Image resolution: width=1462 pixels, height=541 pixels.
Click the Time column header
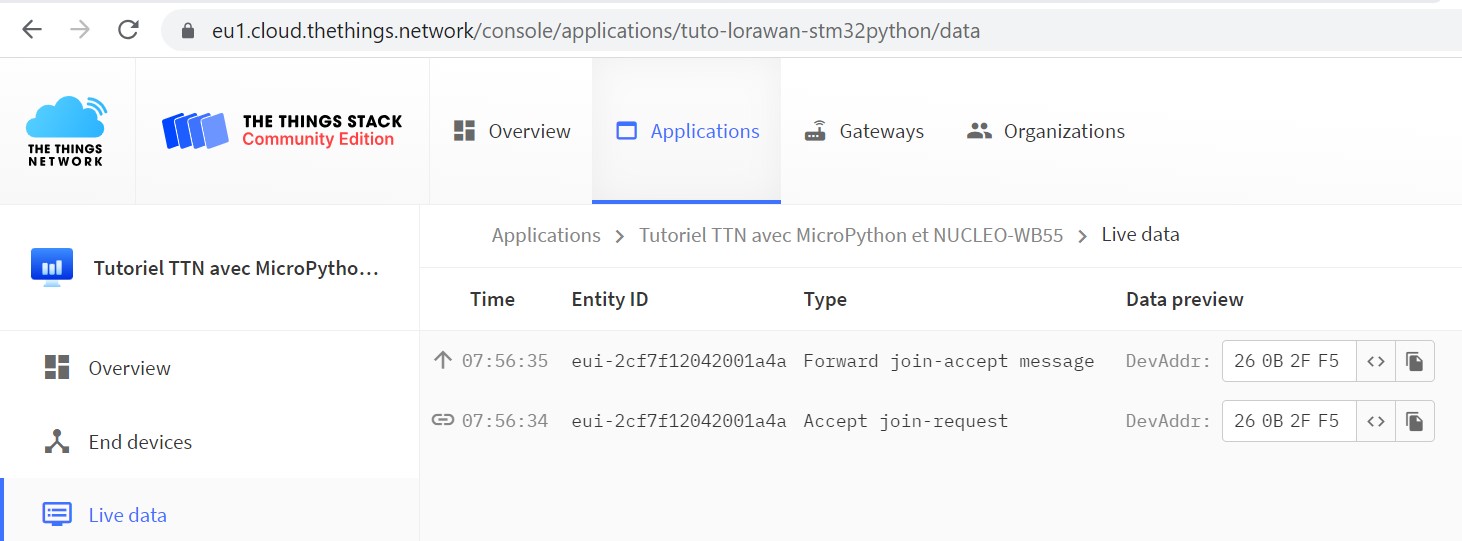pos(492,299)
